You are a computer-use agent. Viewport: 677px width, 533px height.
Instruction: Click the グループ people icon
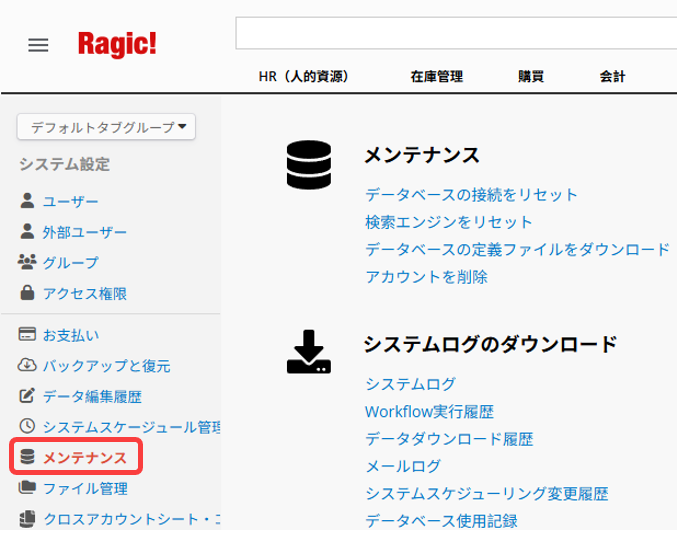(x=27, y=262)
